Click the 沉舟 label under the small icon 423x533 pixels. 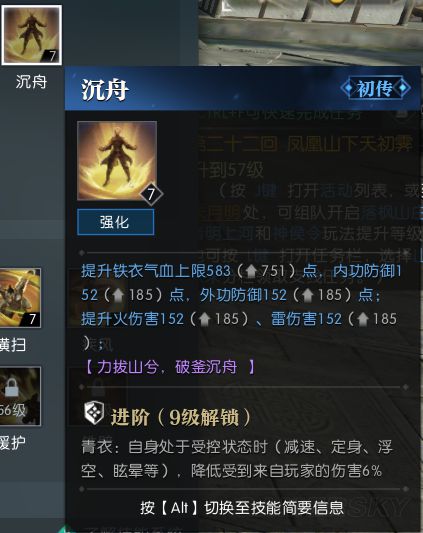31,82
